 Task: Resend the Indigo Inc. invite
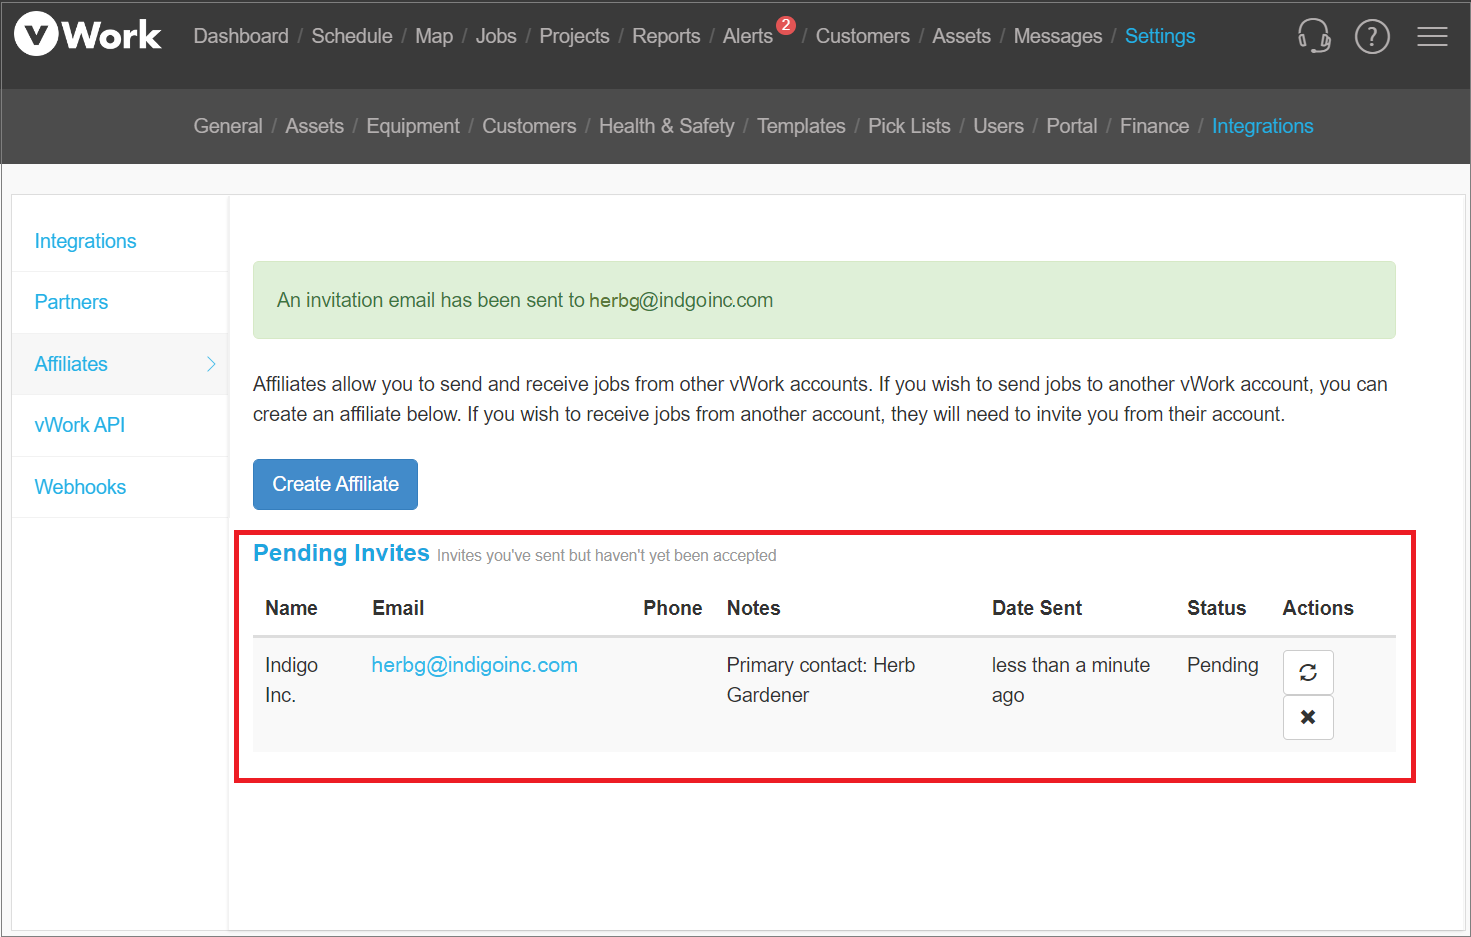(x=1308, y=672)
